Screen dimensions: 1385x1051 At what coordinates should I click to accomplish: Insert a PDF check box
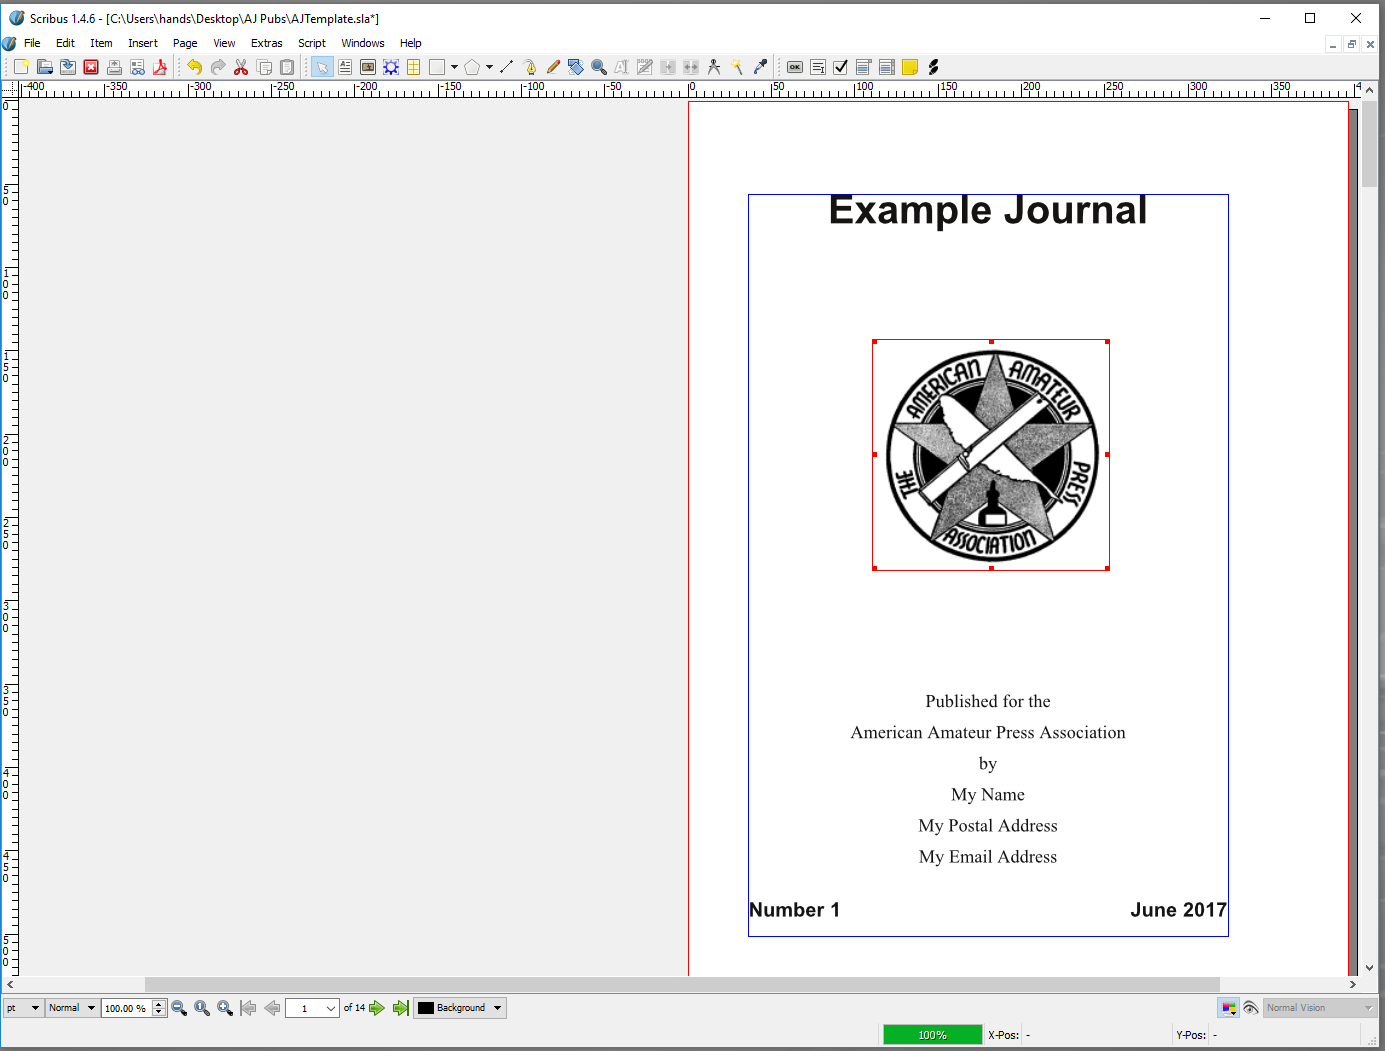tap(841, 67)
